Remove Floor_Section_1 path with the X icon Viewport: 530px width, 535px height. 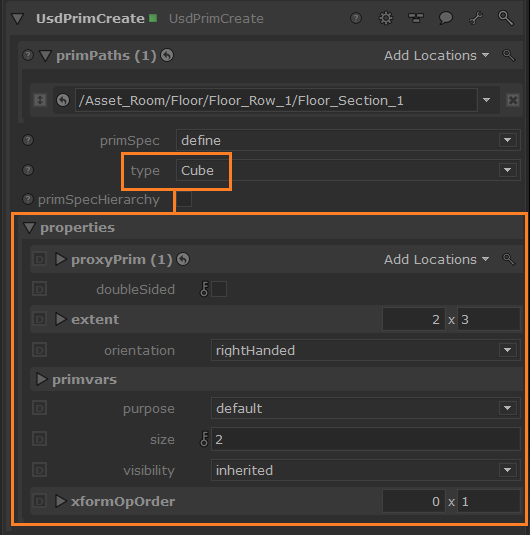(x=513, y=100)
